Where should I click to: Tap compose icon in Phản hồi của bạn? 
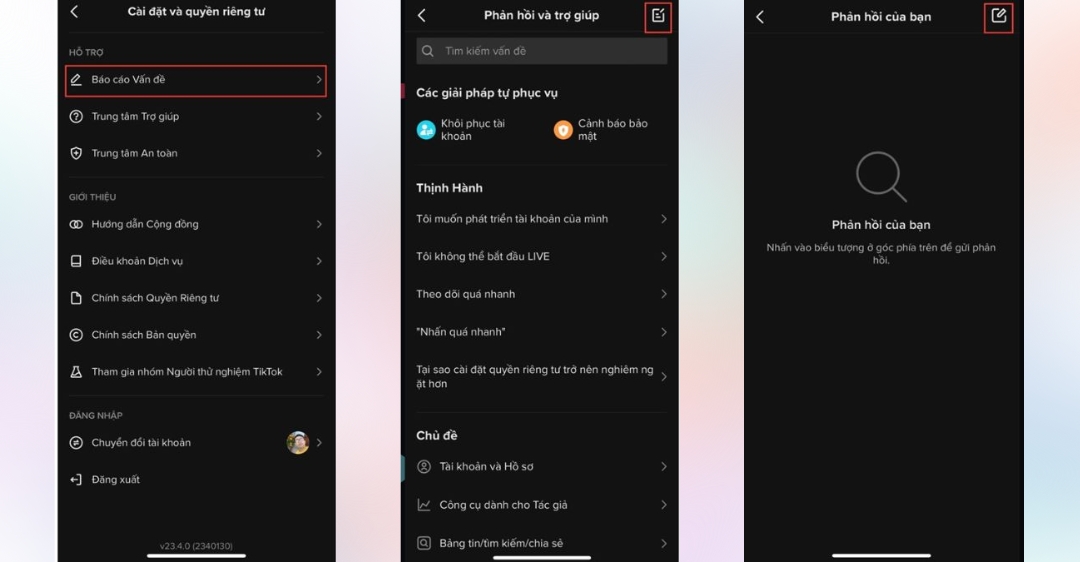pos(998,15)
